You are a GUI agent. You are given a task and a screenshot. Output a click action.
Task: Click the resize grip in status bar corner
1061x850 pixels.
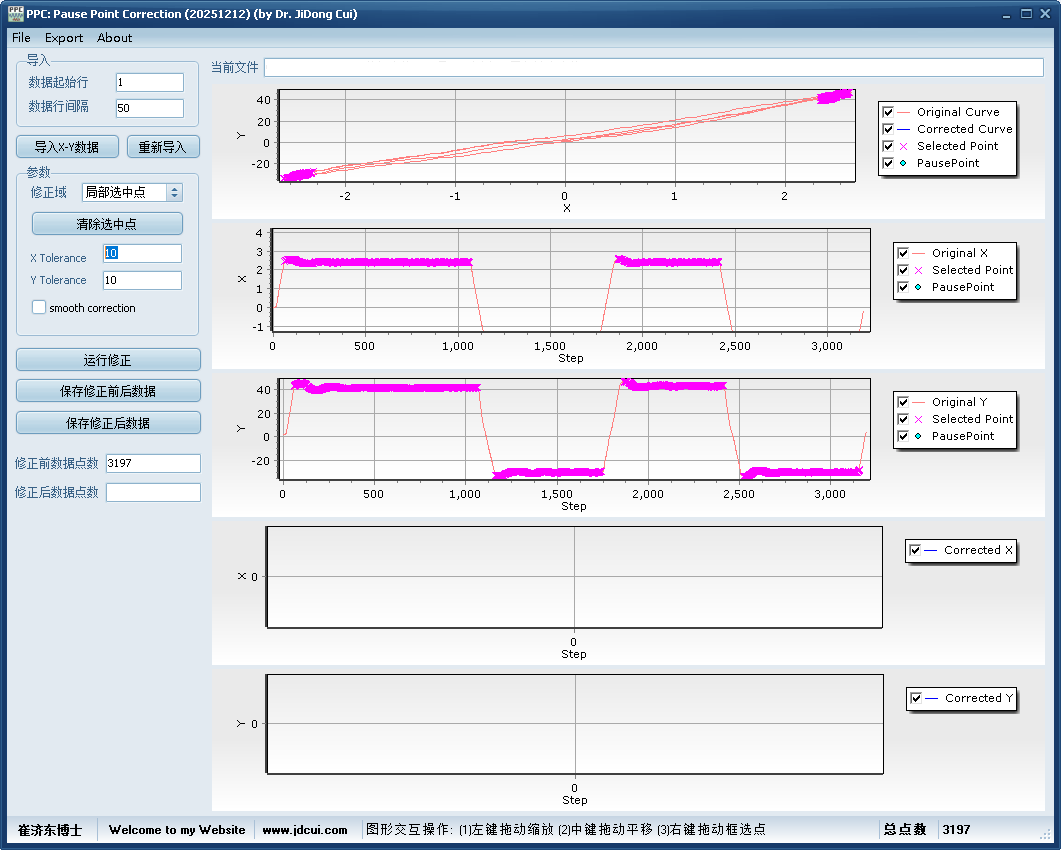point(1045,834)
